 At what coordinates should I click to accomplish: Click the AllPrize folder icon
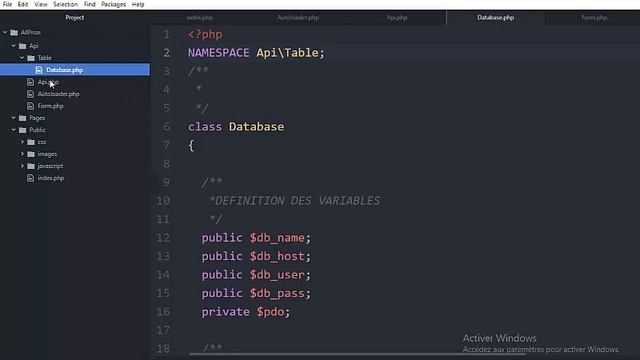(x=14, y=32)
